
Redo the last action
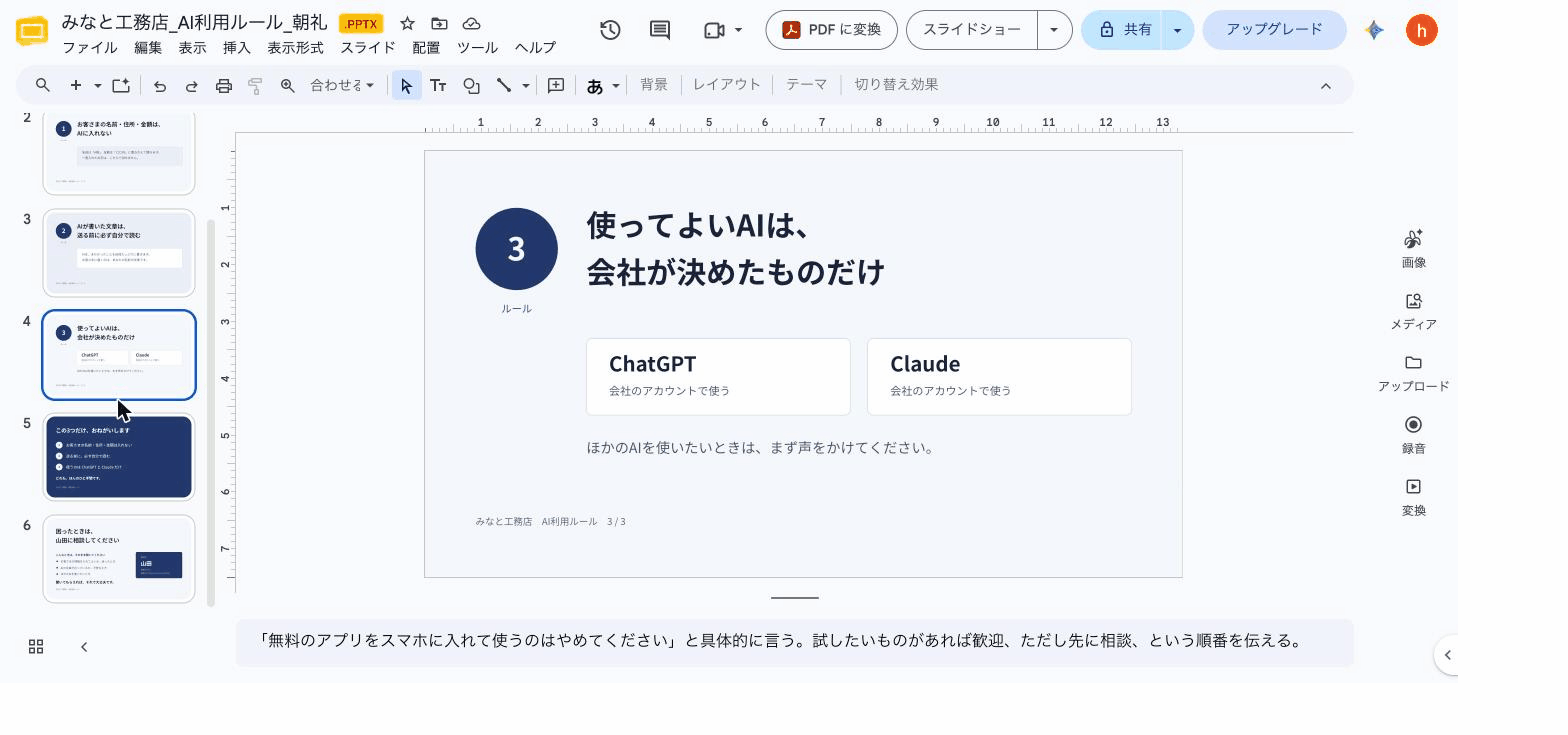coord(192,86)
